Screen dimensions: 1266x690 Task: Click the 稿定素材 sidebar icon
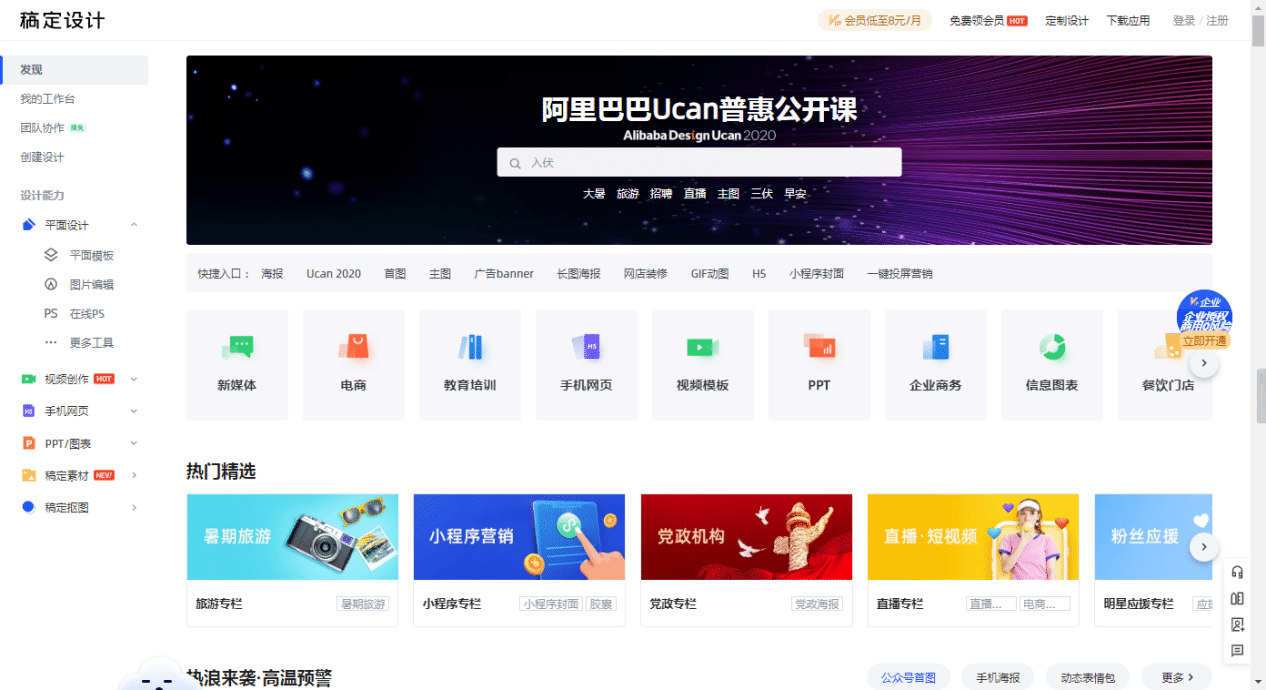[x=28, y=475]
